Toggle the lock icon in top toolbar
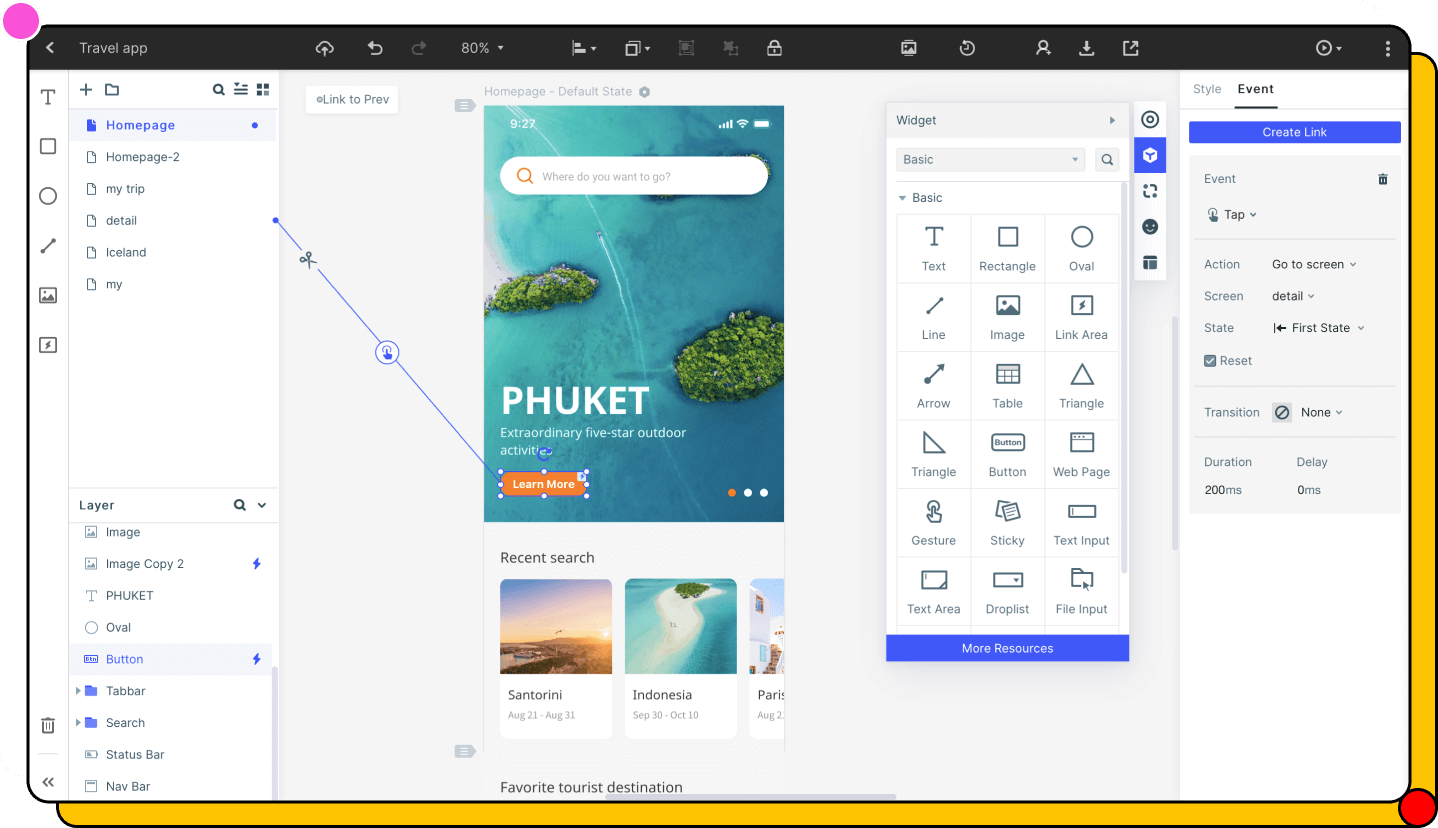 pyautogui.click(x=774, y=47)
